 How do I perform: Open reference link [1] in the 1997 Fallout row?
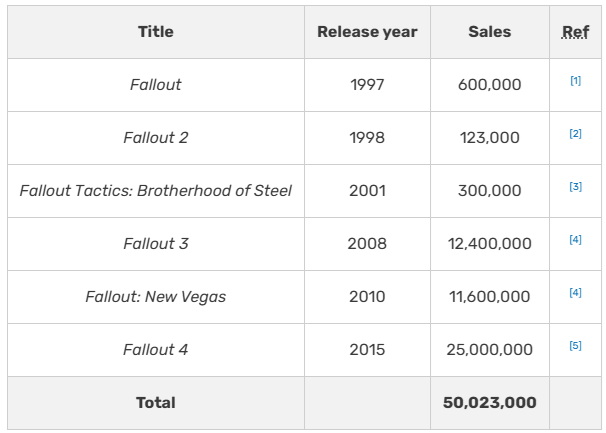[x=575, y=81]
